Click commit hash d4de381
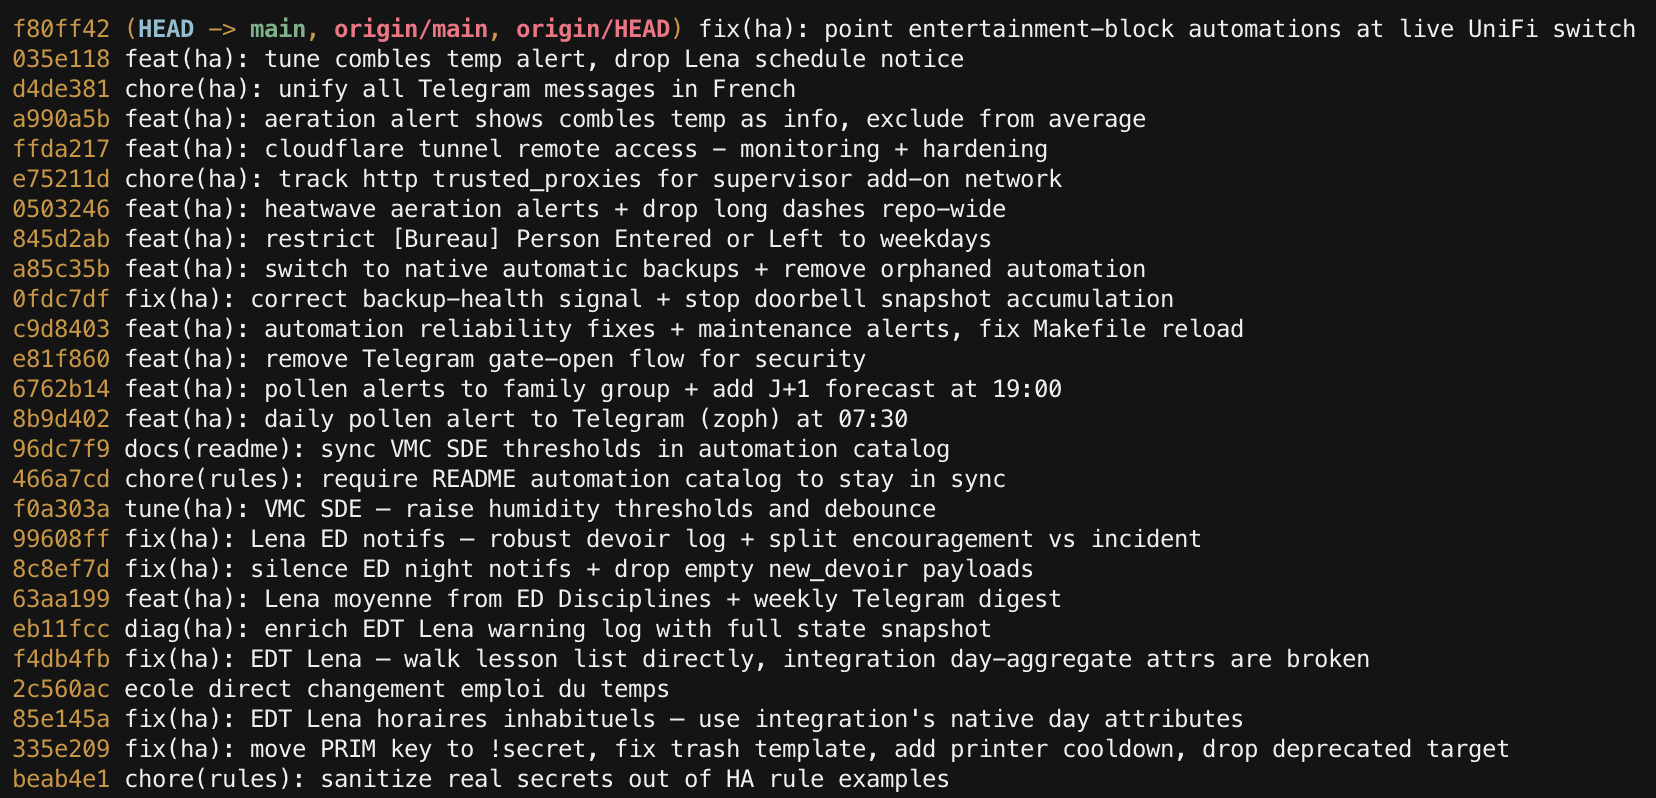The width and height of the screenshot is (1656, 798). tap(61, 89)
